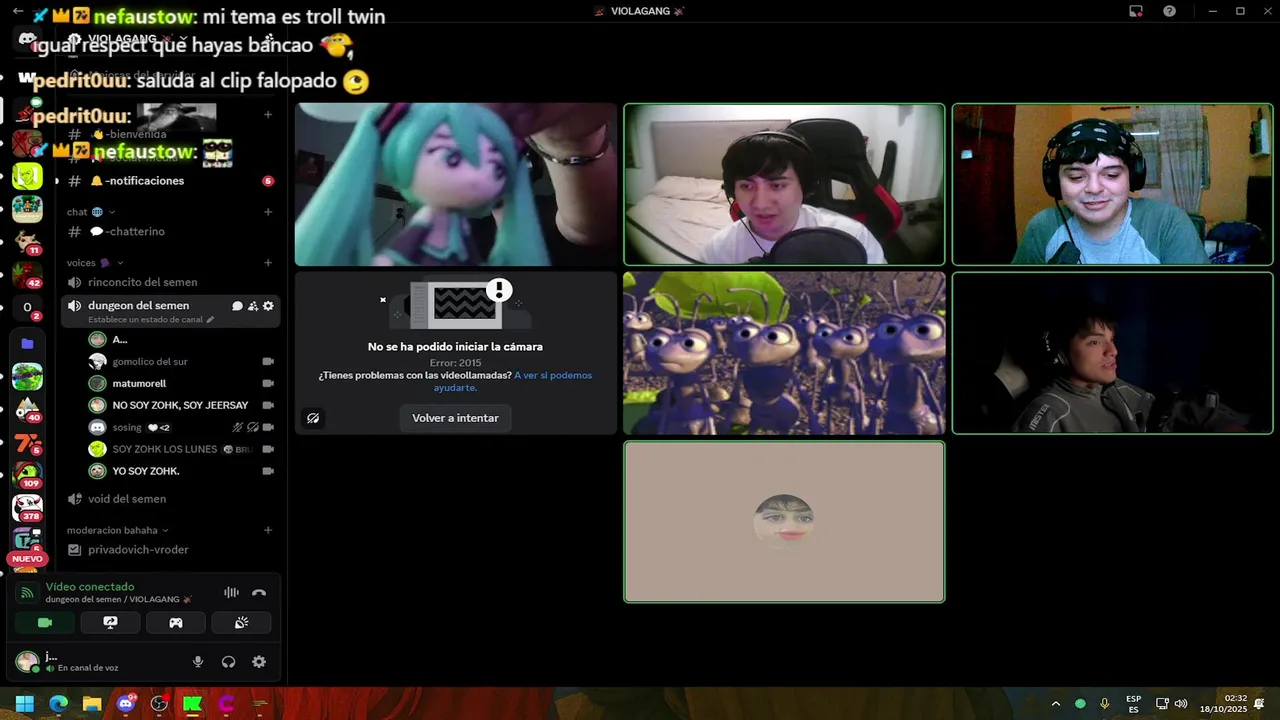Open VIOLAGANG server dropdown menu
The width and height of the screenshot is (1280, 720).
[x=130, y=39]
